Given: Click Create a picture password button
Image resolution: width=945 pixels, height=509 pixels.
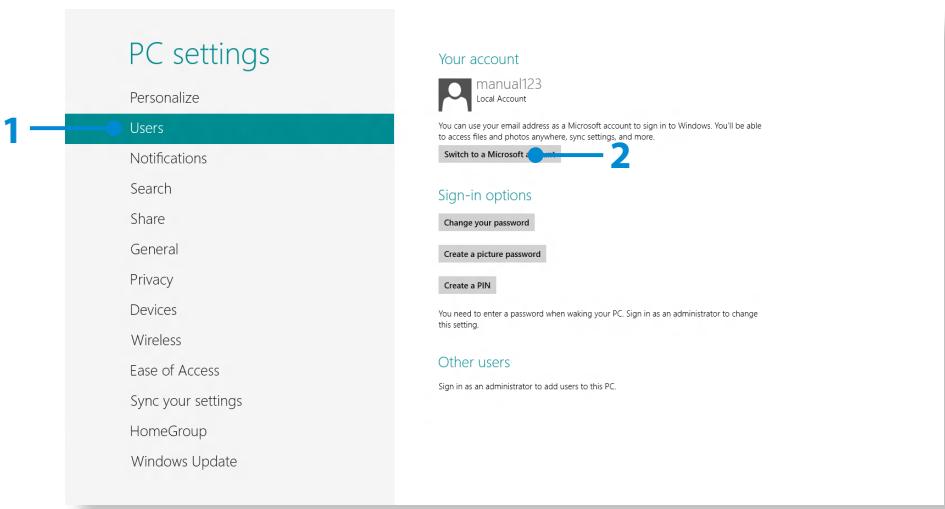Looking at the screenshot, I should coord(492,254).
